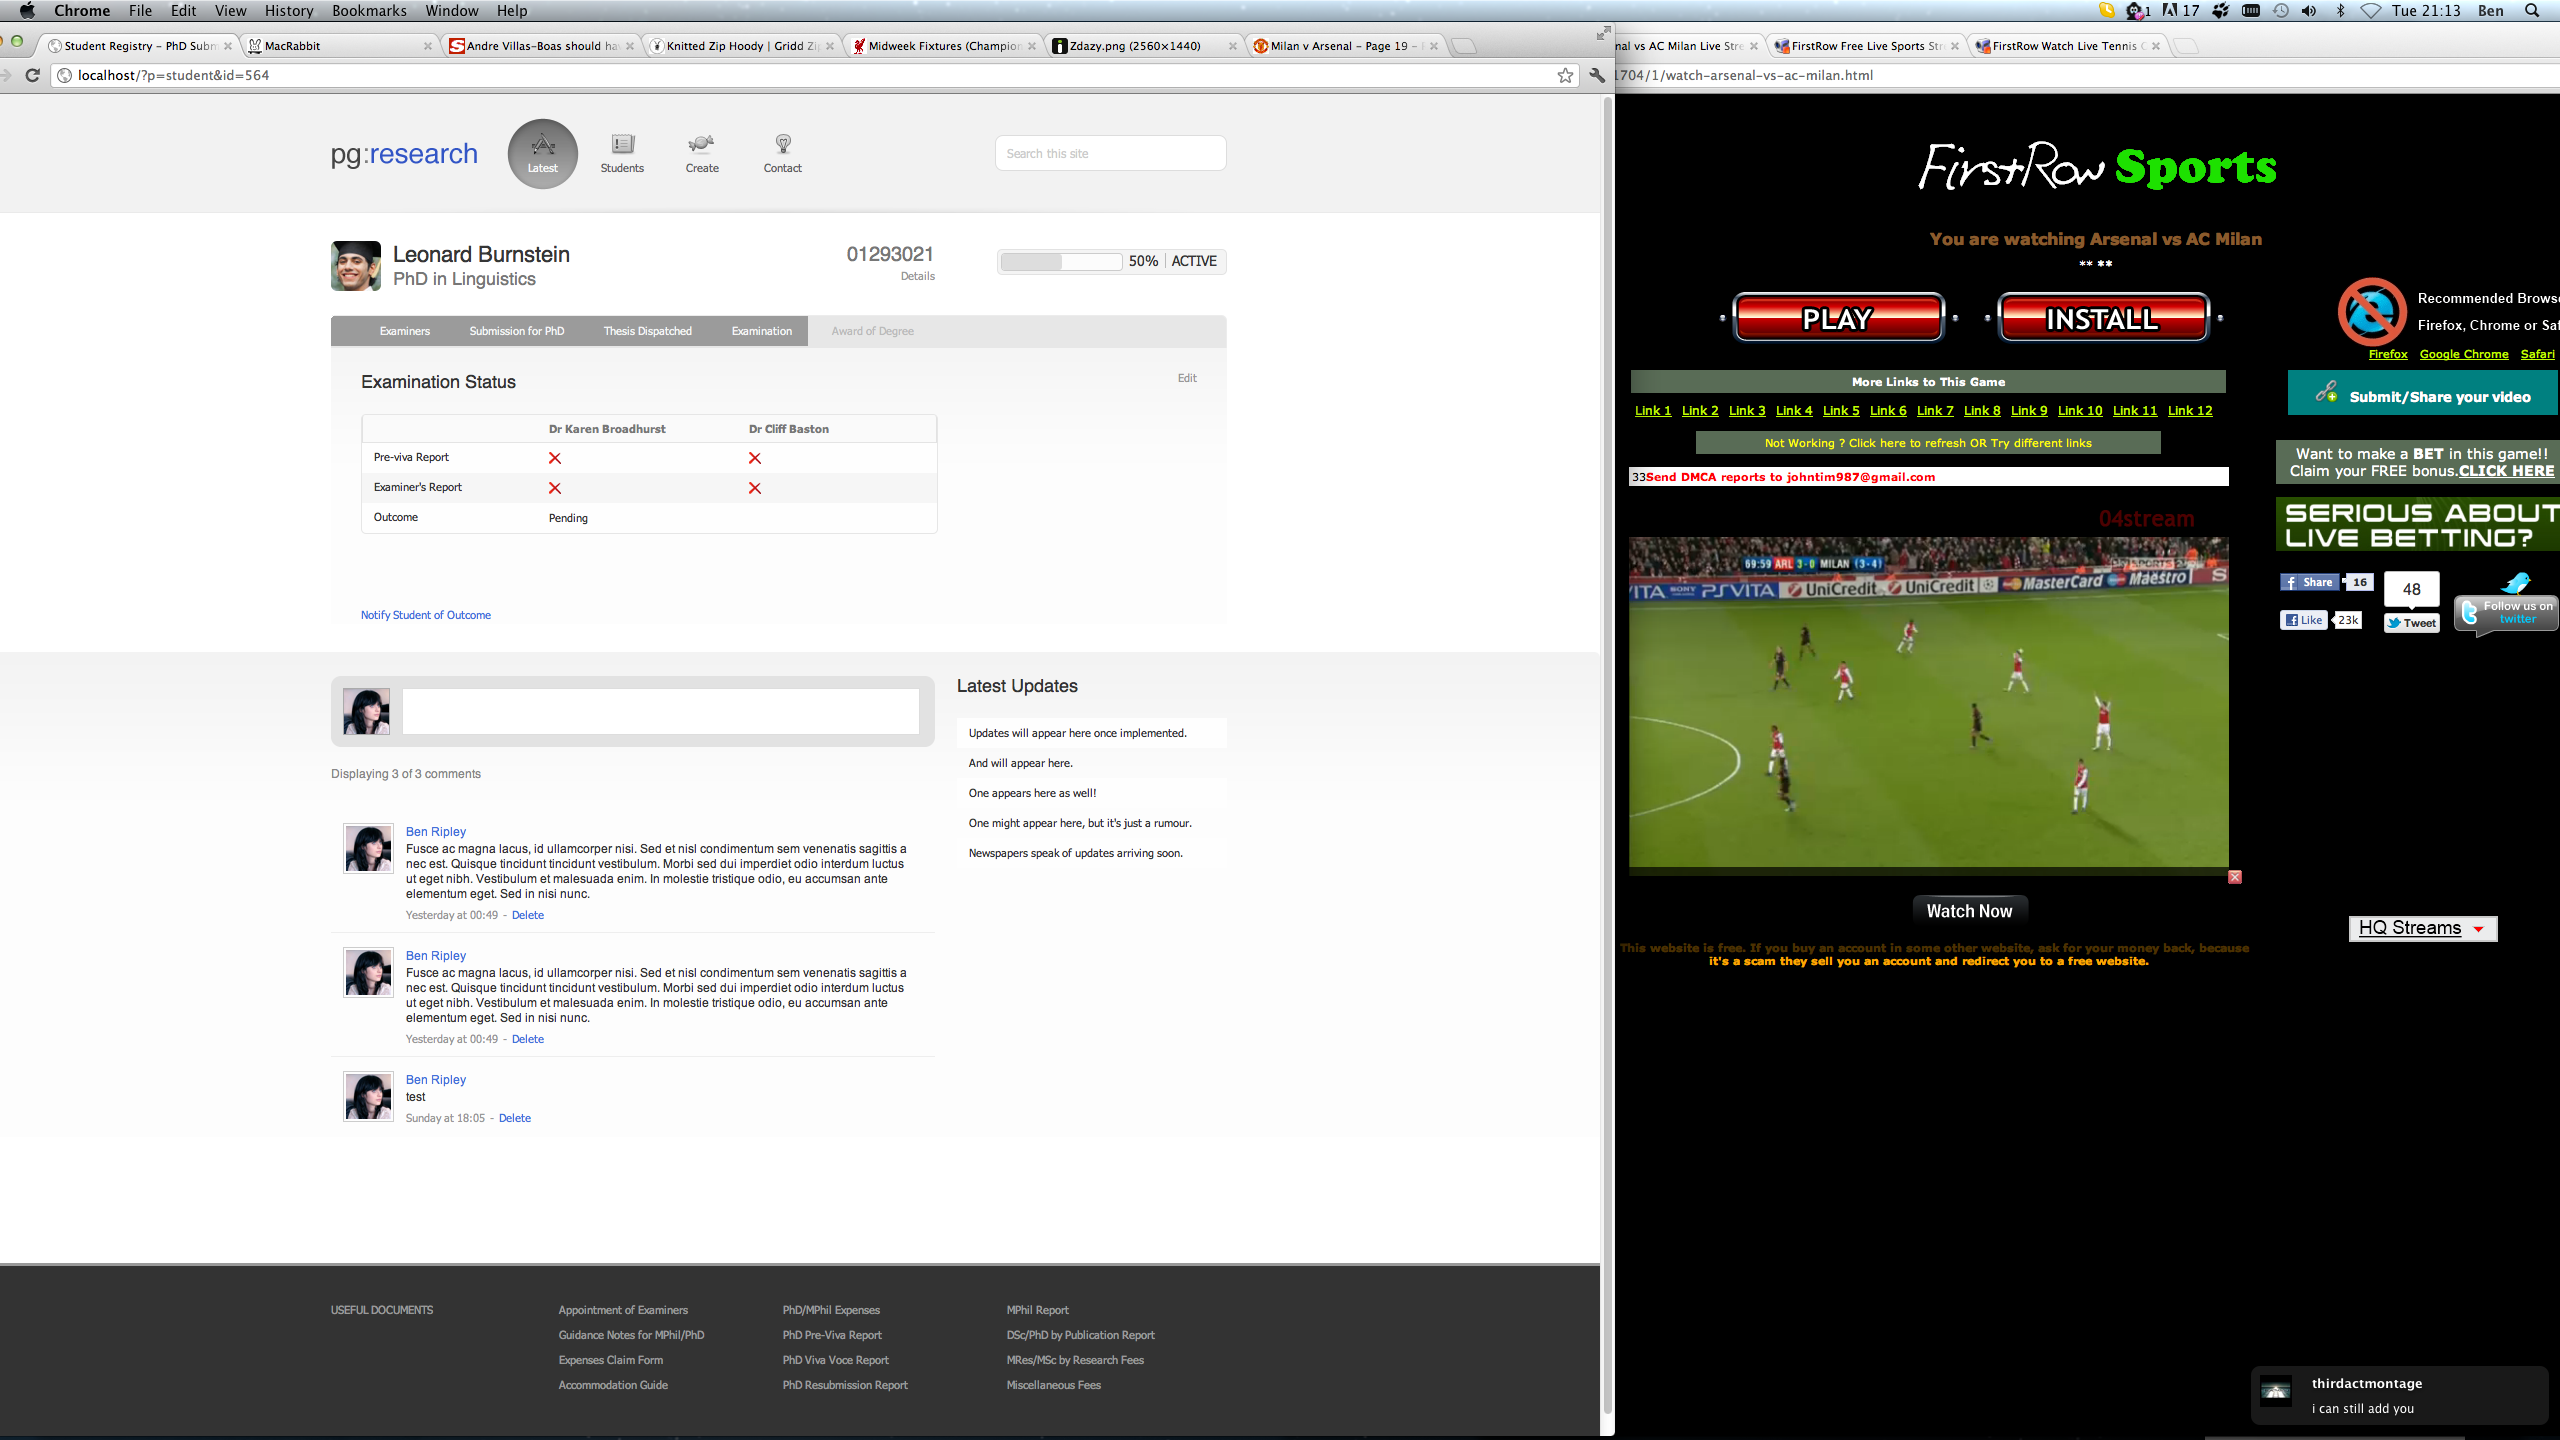The width and height of the screenshot is (2560, 1440).
Task: Switch to Thesis Dispatched tab
Action: pyautogui.click(x=648, y=331)
